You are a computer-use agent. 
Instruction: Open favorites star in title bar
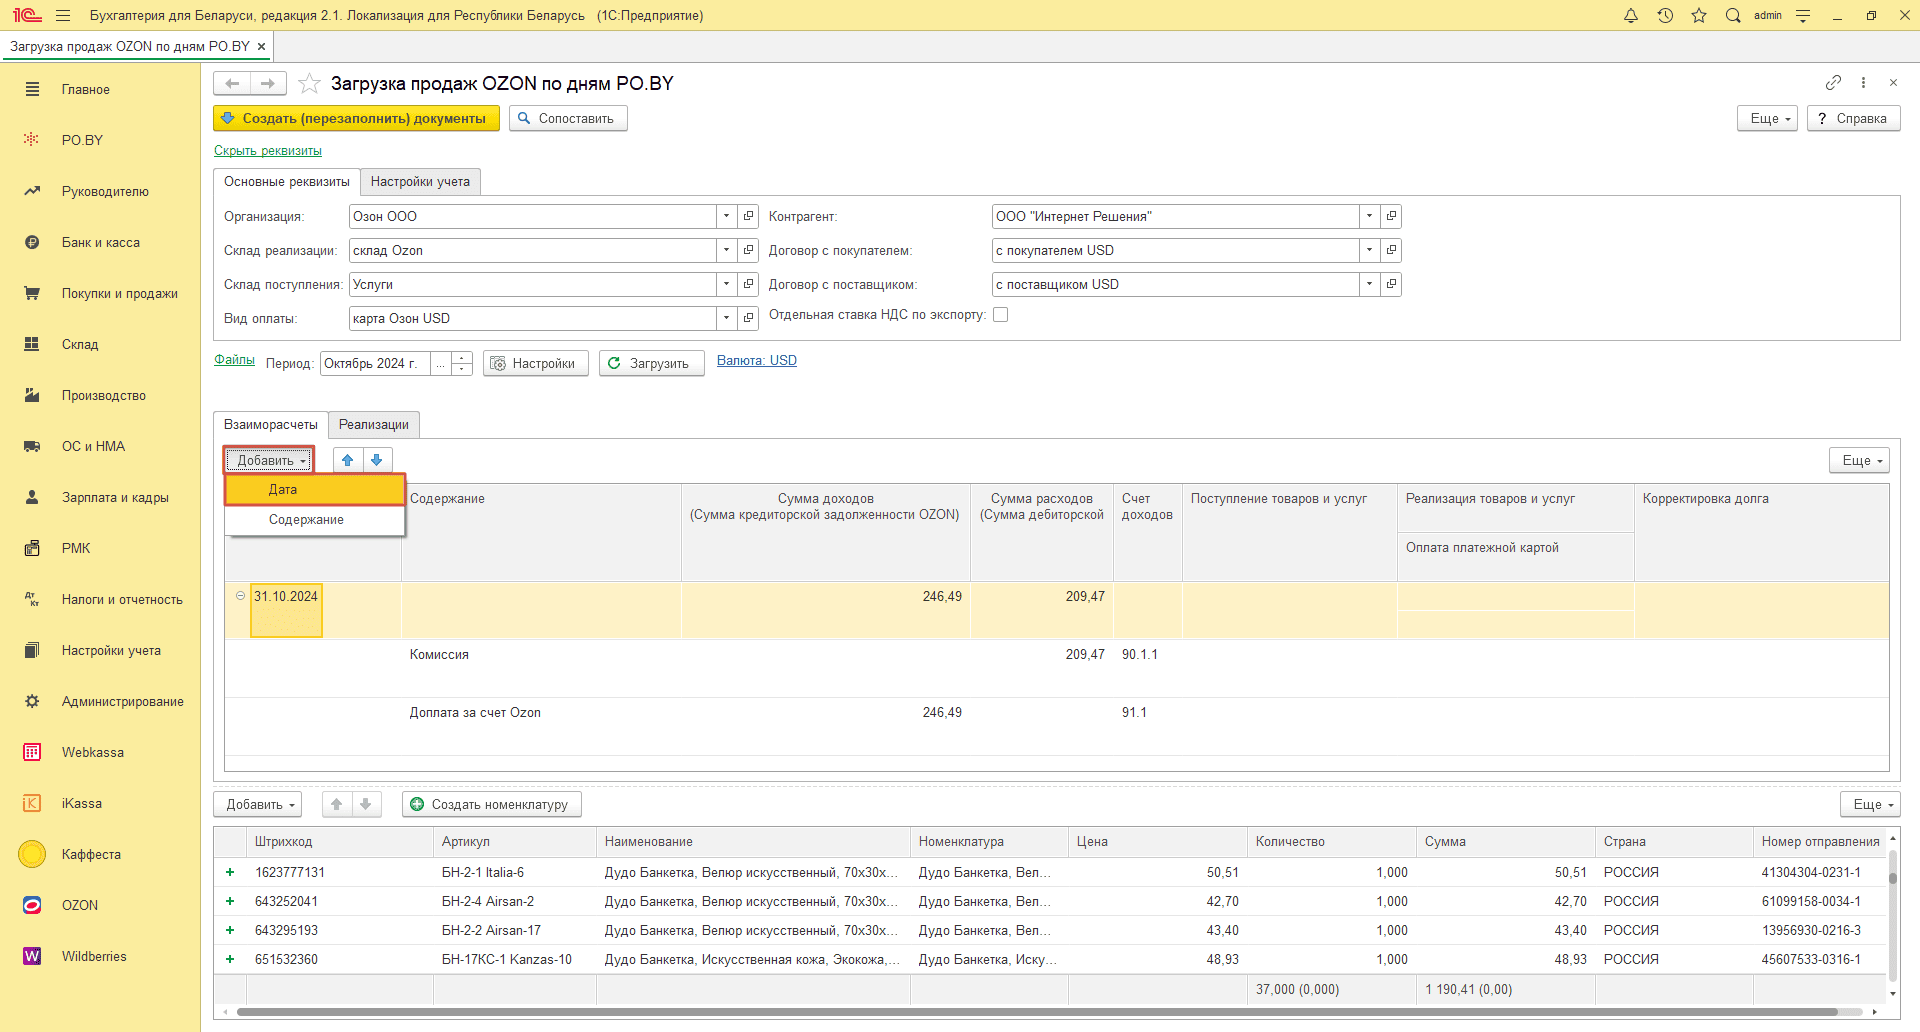(x=1699, y=15)
